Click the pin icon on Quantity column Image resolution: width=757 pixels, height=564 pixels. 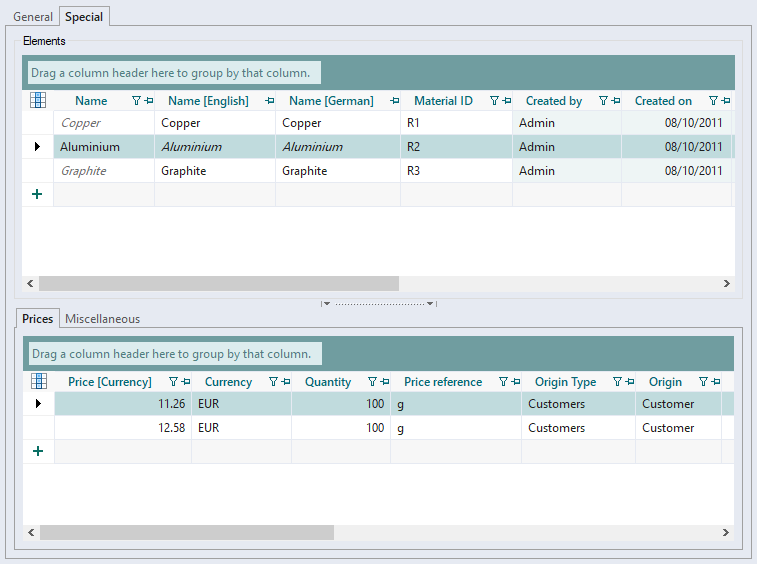click(384, 382)
